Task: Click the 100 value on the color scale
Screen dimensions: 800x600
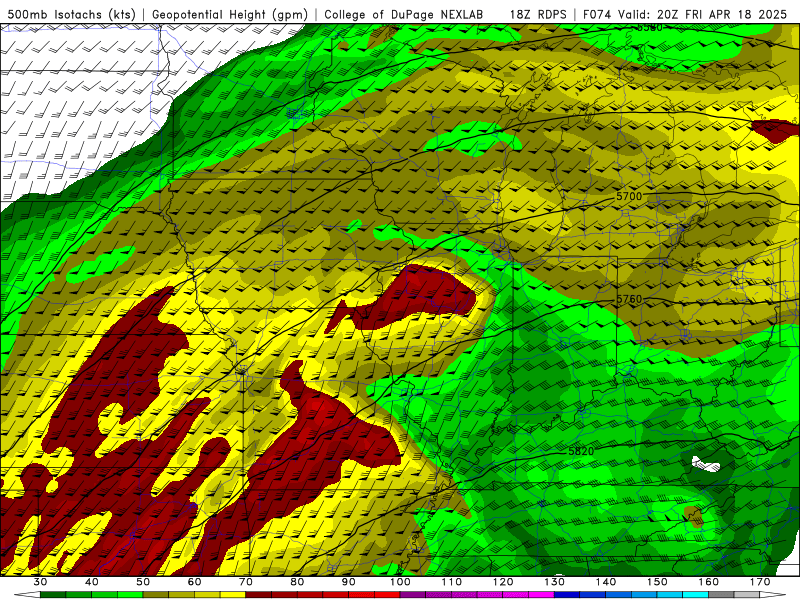Action: point(400,582)
